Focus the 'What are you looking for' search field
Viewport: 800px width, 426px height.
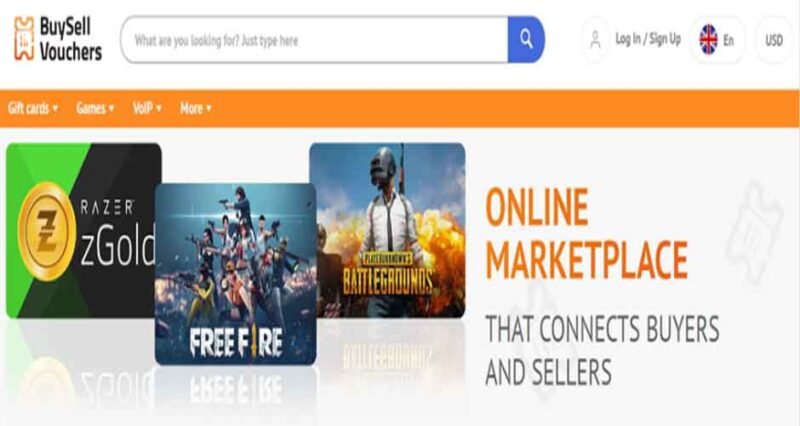click(315, 40)
